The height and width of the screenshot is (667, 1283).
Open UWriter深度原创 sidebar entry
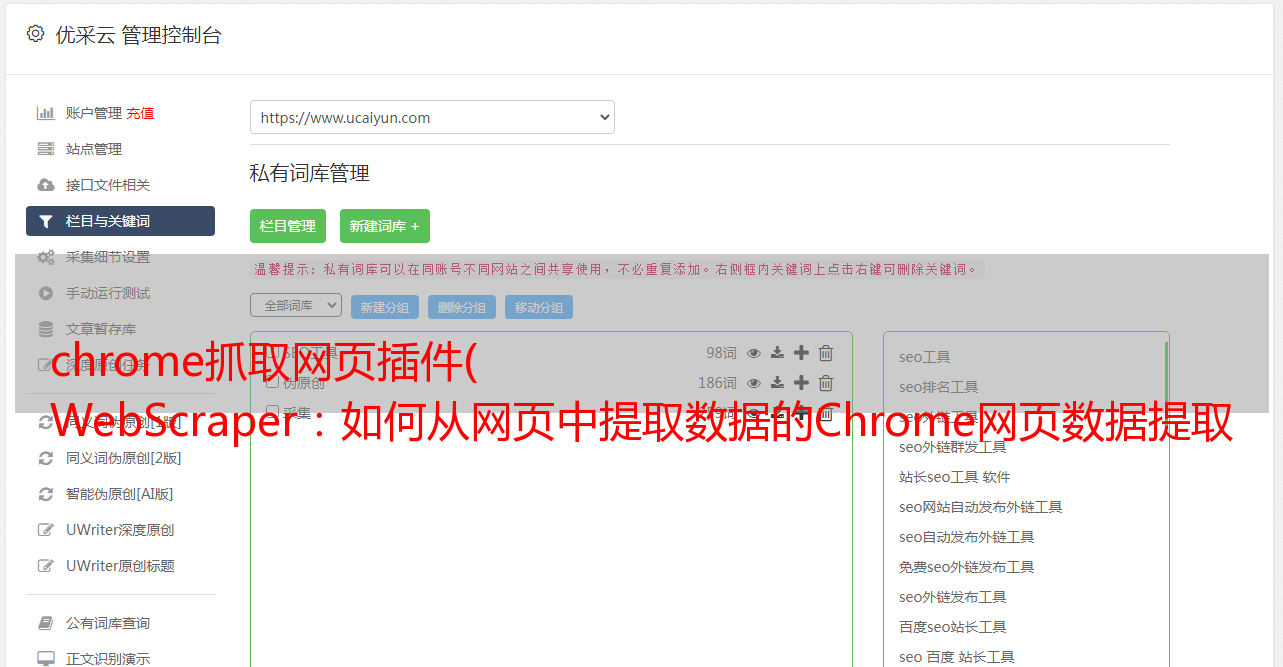[120, 530]
